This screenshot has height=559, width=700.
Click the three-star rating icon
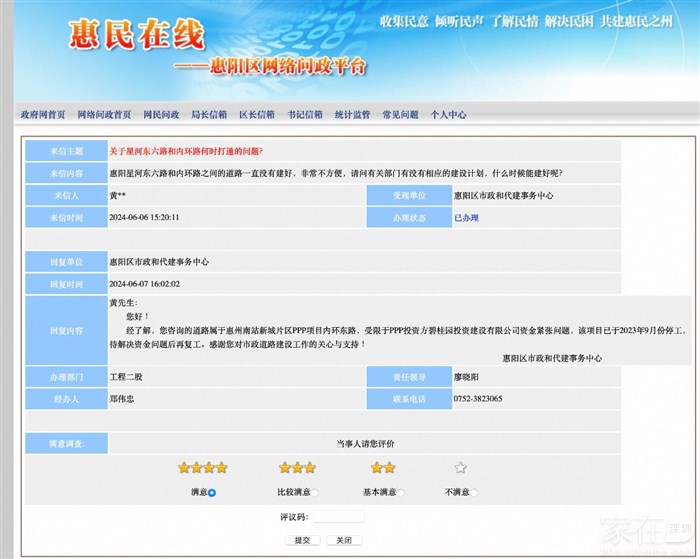[x=297, y=467]
